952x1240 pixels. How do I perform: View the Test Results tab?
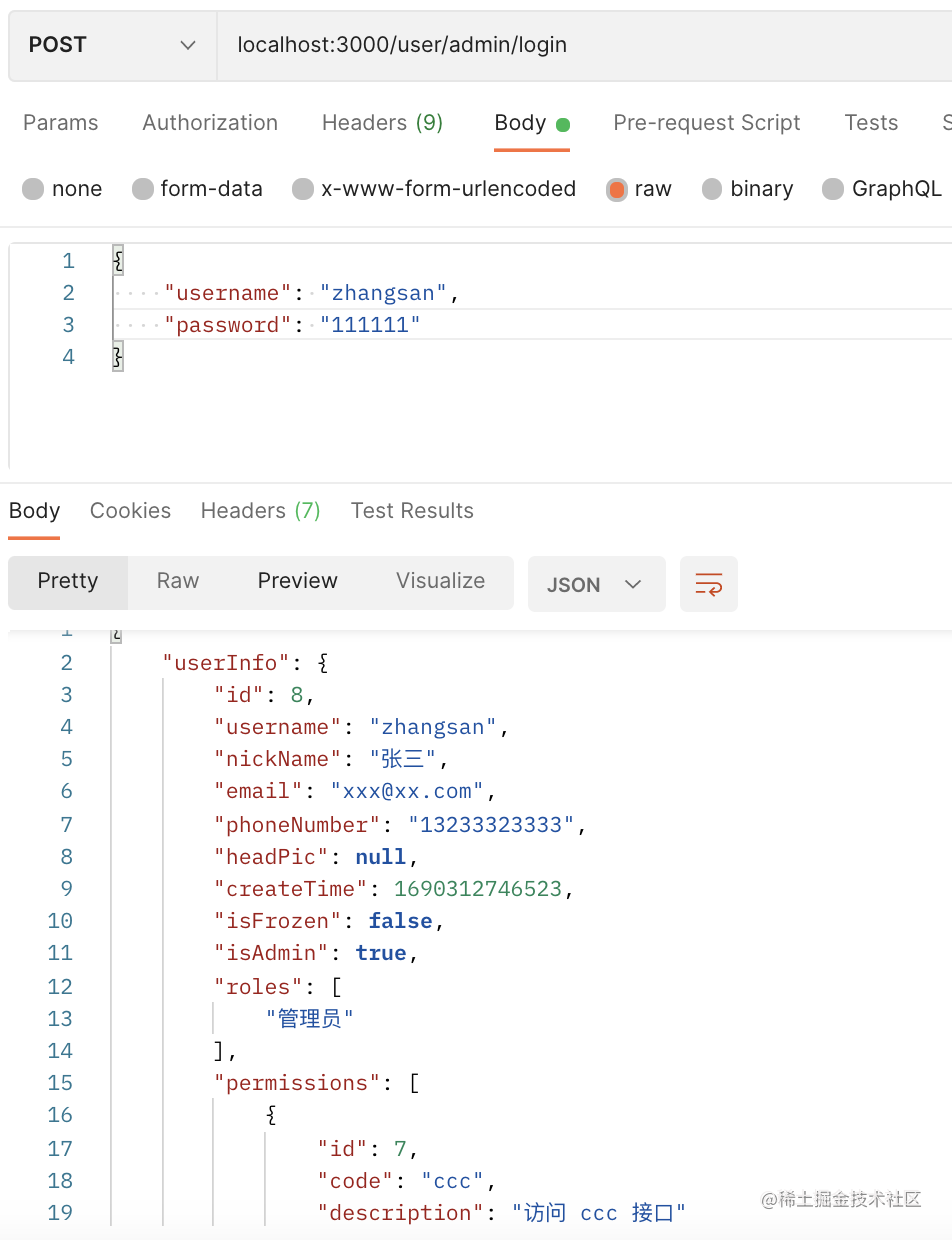[x=412, y=511]
